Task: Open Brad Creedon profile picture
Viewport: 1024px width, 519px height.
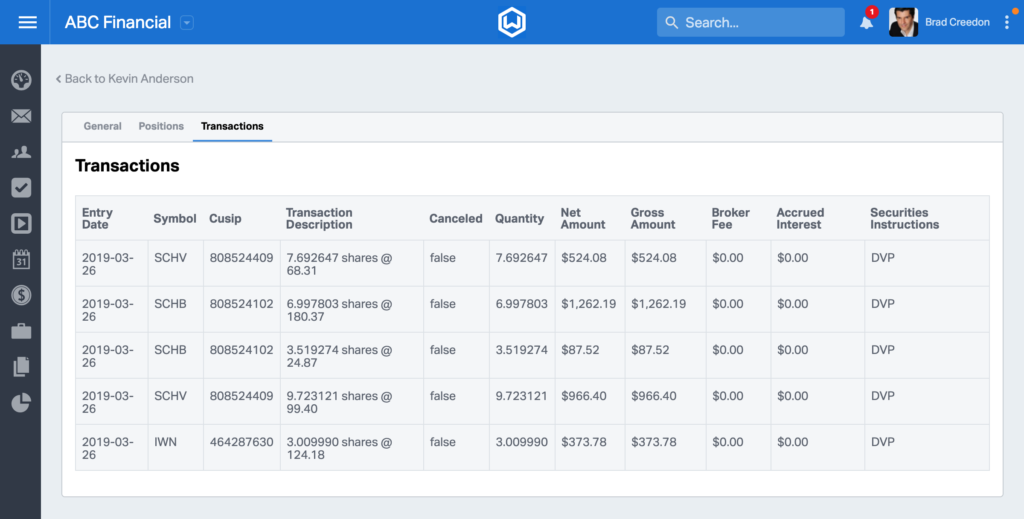Action: click(903, 22)
